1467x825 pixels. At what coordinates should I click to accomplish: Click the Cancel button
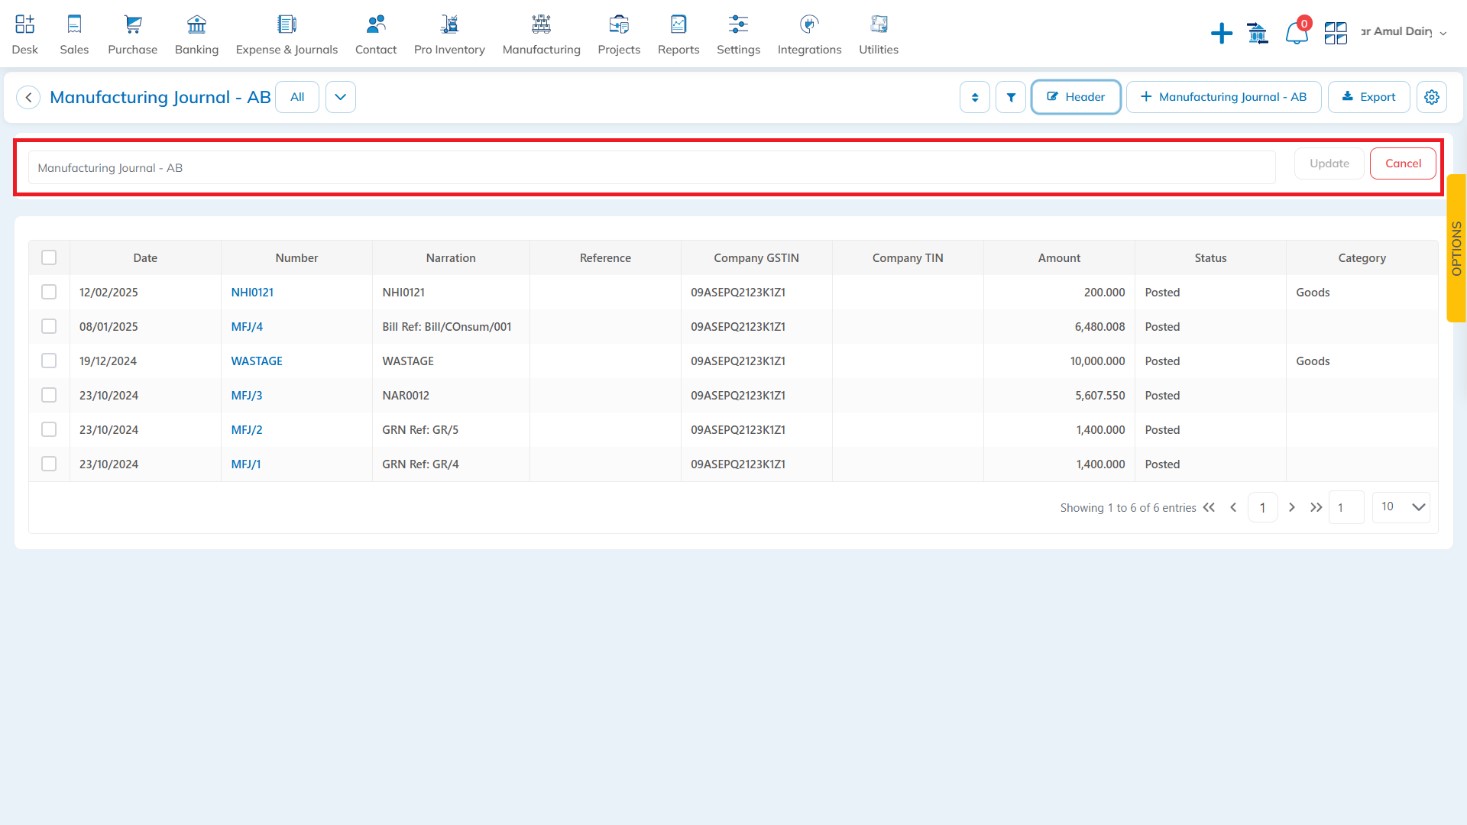click(1403, 163)
